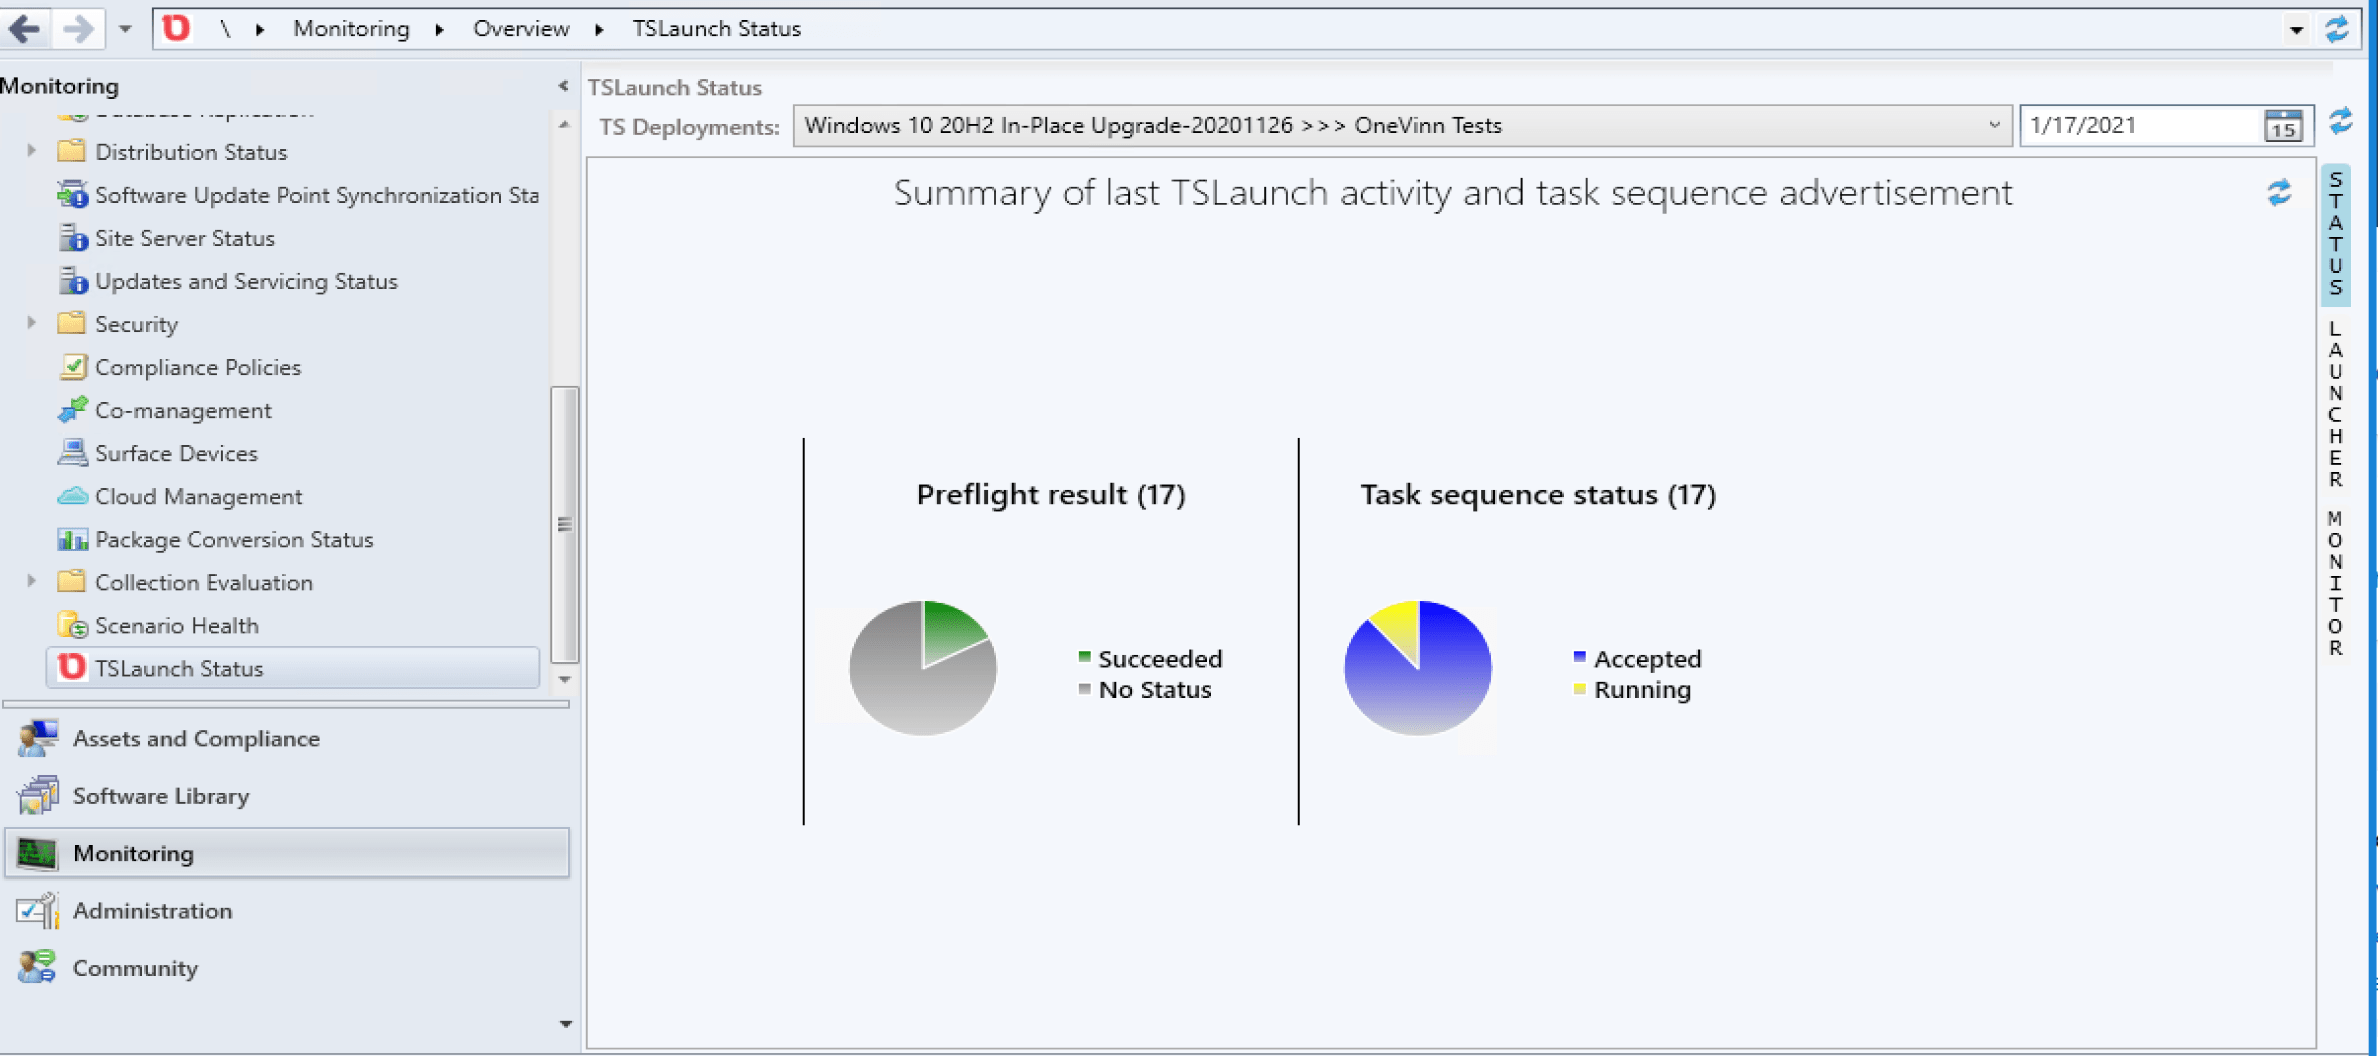Image resolution: width=2378 pixels, height=1056 pixels.
Task: Open Site Server Status node
Action: click(x=184, y=238)
